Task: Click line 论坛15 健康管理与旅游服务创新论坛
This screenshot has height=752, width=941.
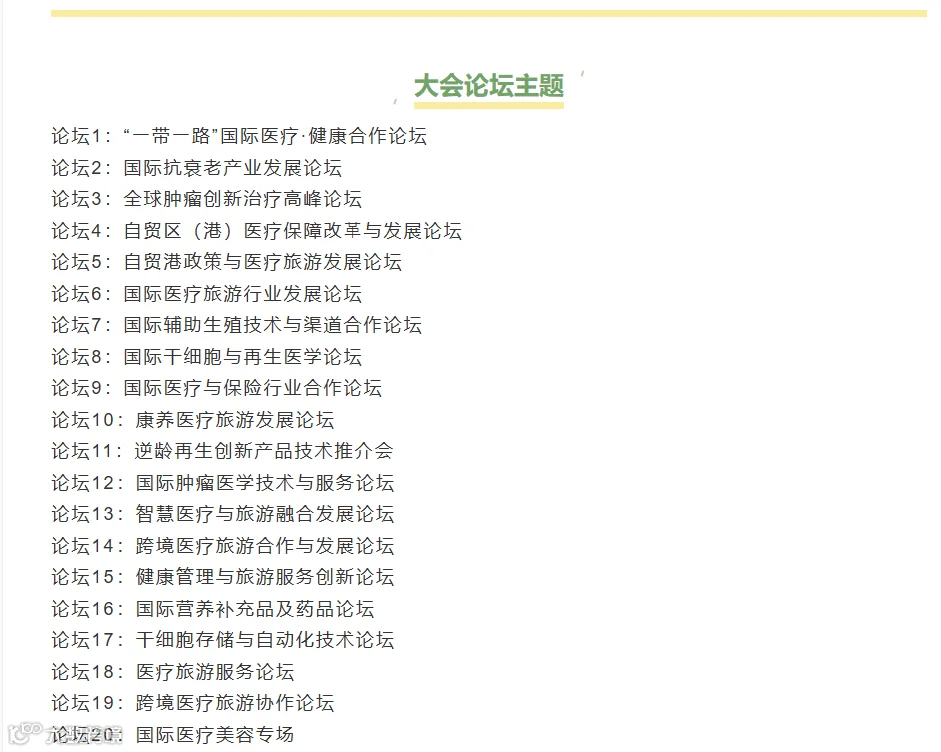Action: pyautogui.click(x=223, y=577)
